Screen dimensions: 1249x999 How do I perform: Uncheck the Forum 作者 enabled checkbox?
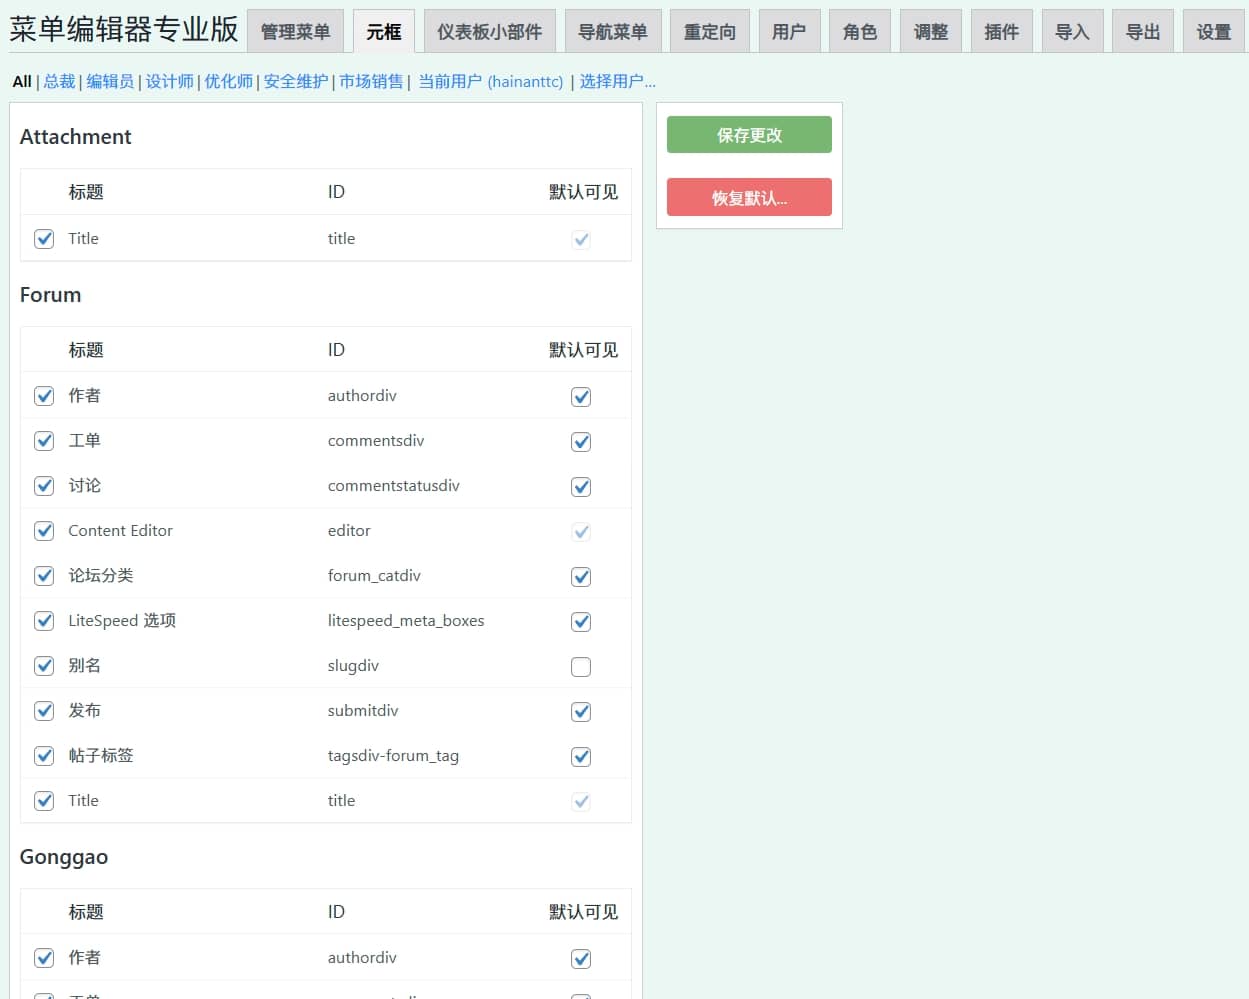tap(44, 396)
